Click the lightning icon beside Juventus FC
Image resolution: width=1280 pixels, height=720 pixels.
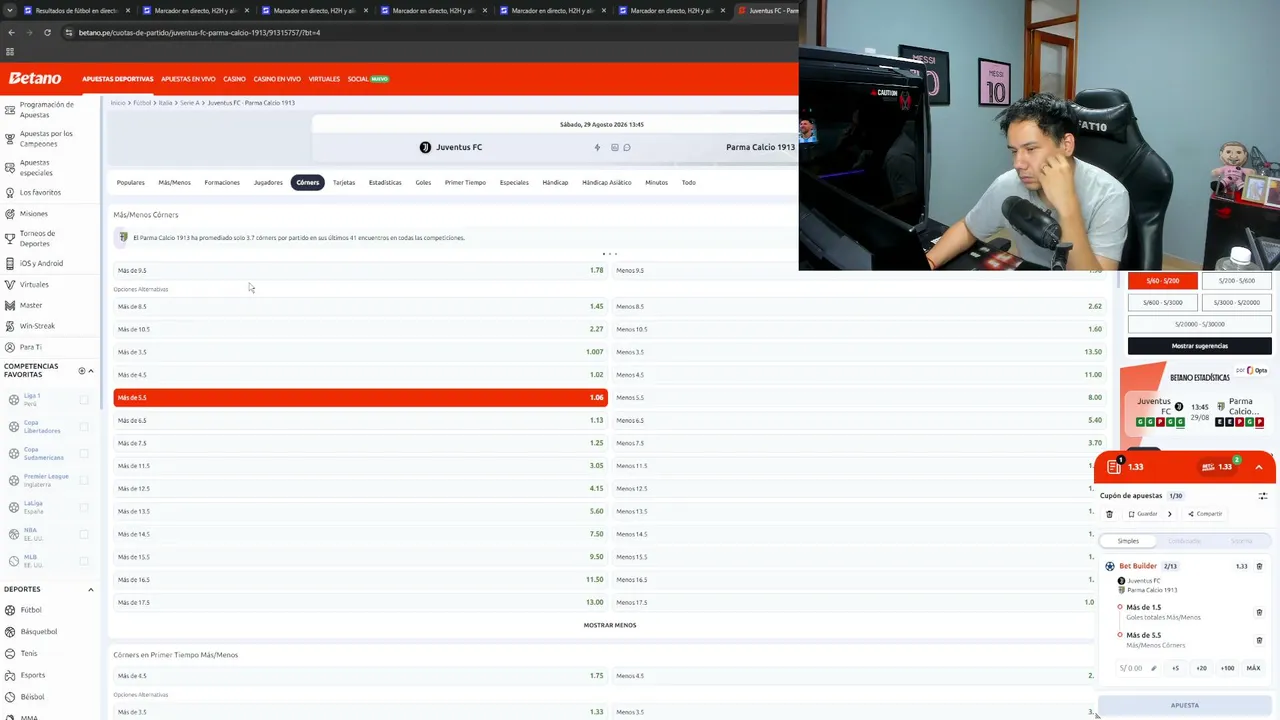pos(597,147)
